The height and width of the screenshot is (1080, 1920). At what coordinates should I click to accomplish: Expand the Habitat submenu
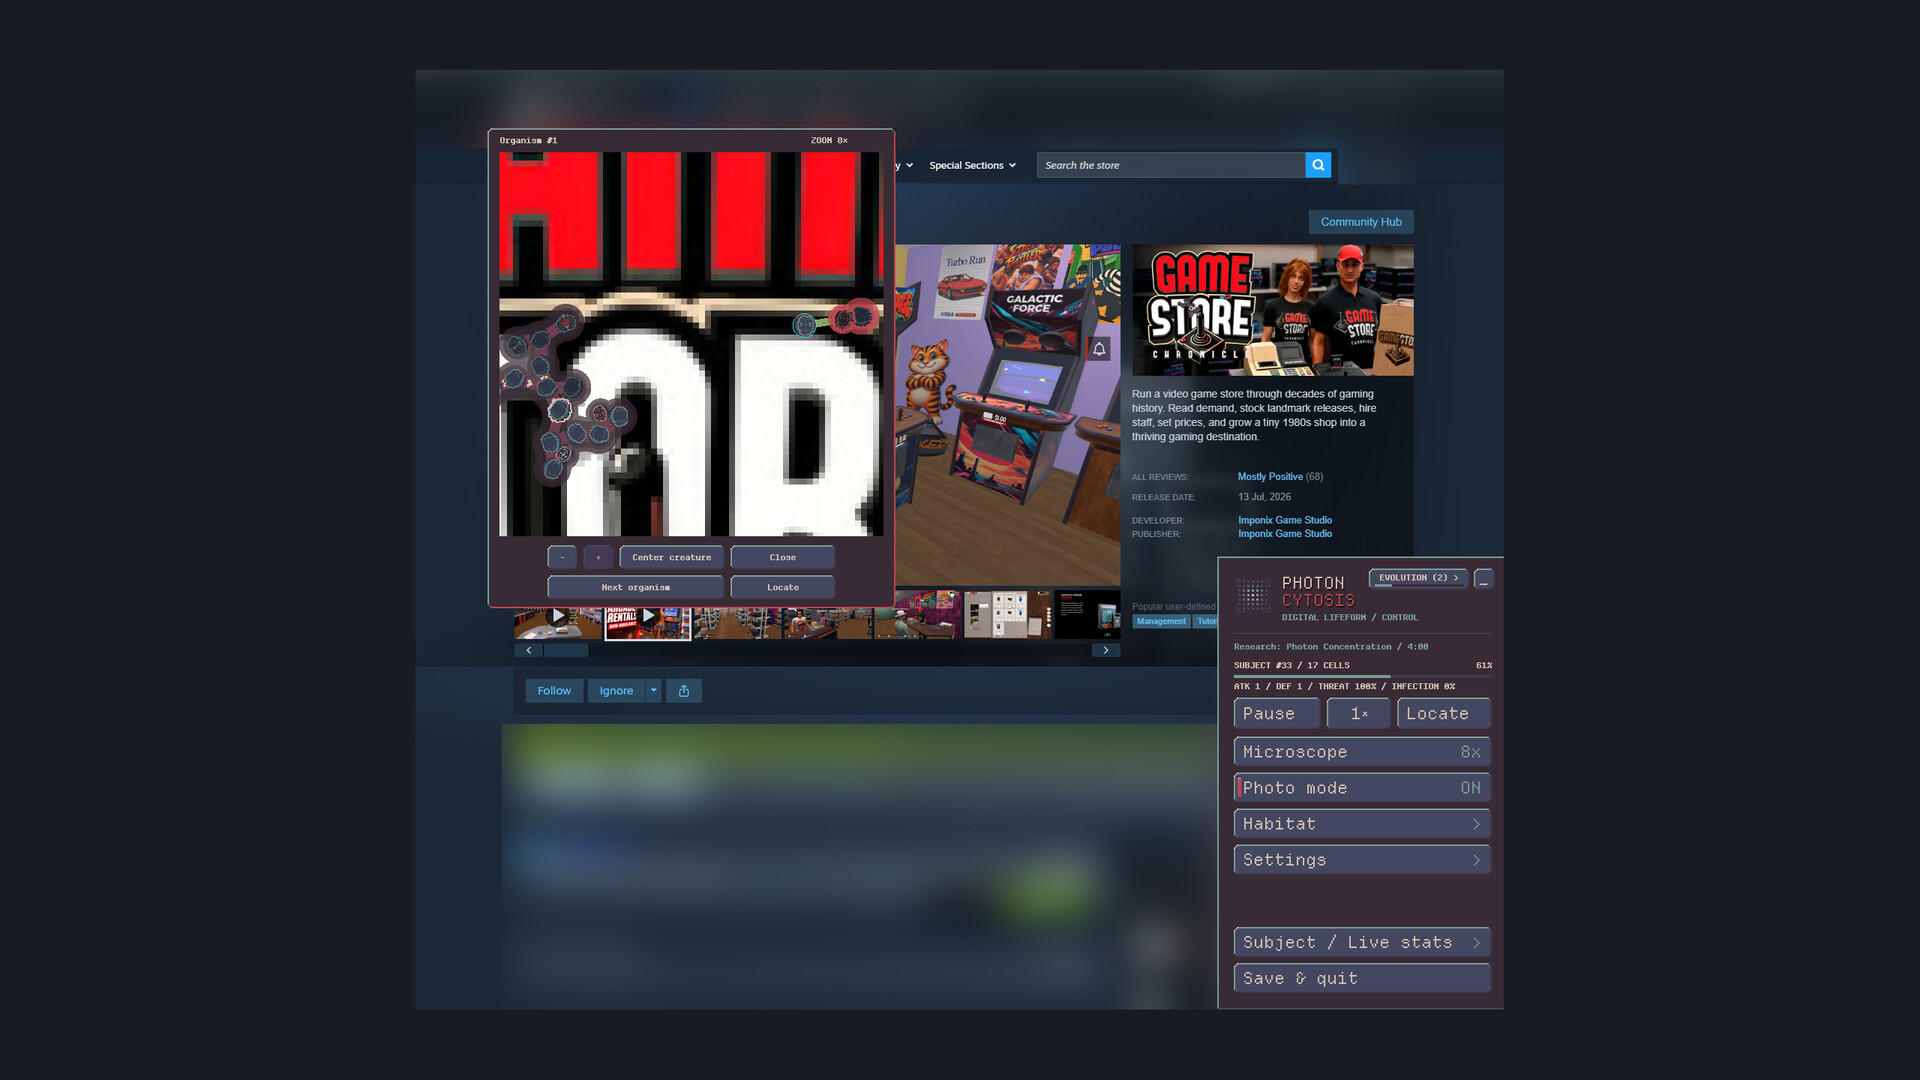coord(1362,824)
